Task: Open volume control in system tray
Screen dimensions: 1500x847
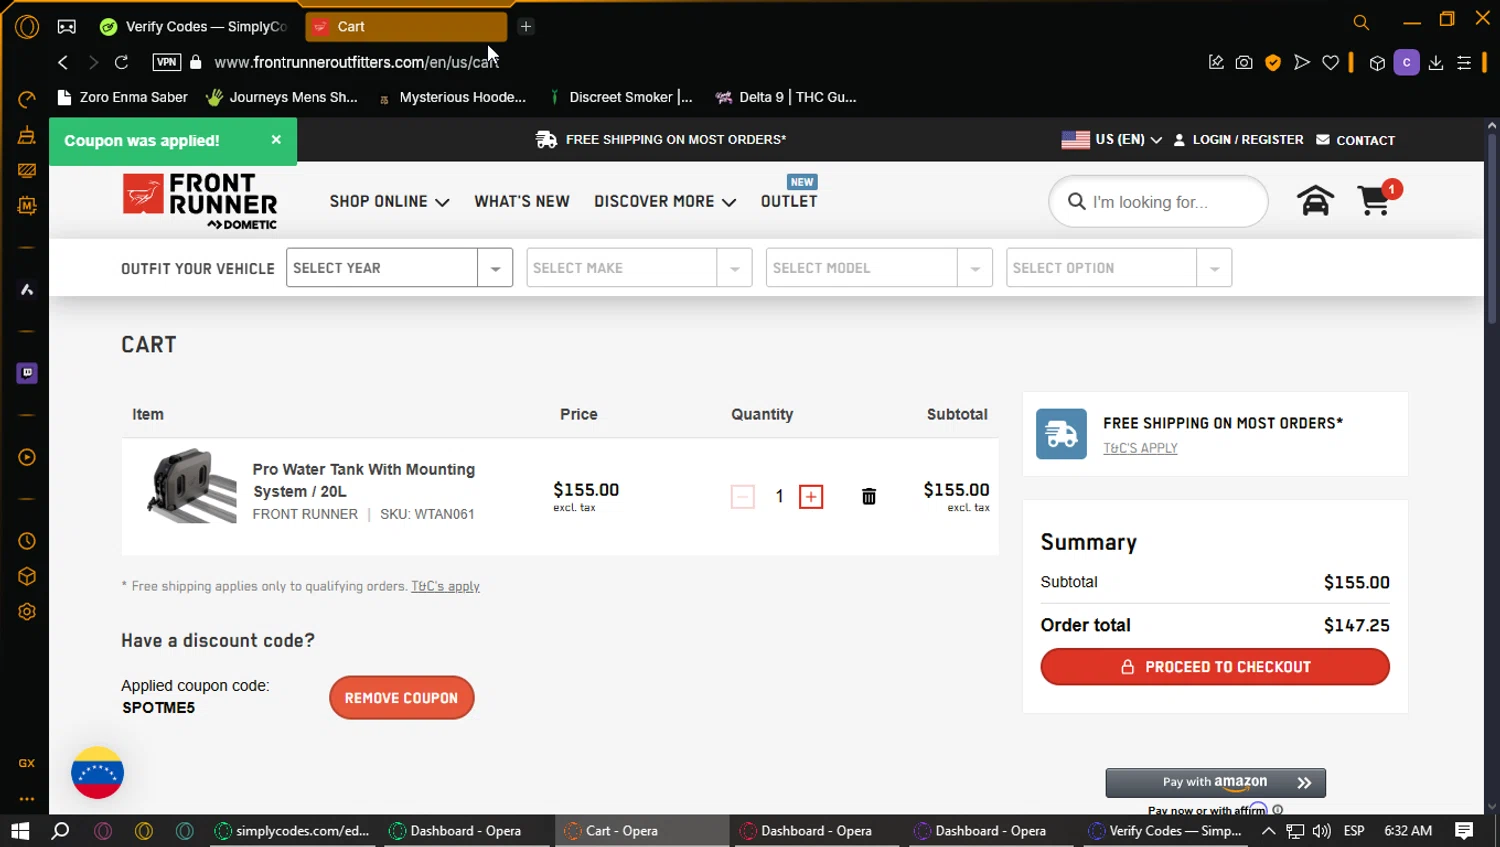Action: 1322,831
